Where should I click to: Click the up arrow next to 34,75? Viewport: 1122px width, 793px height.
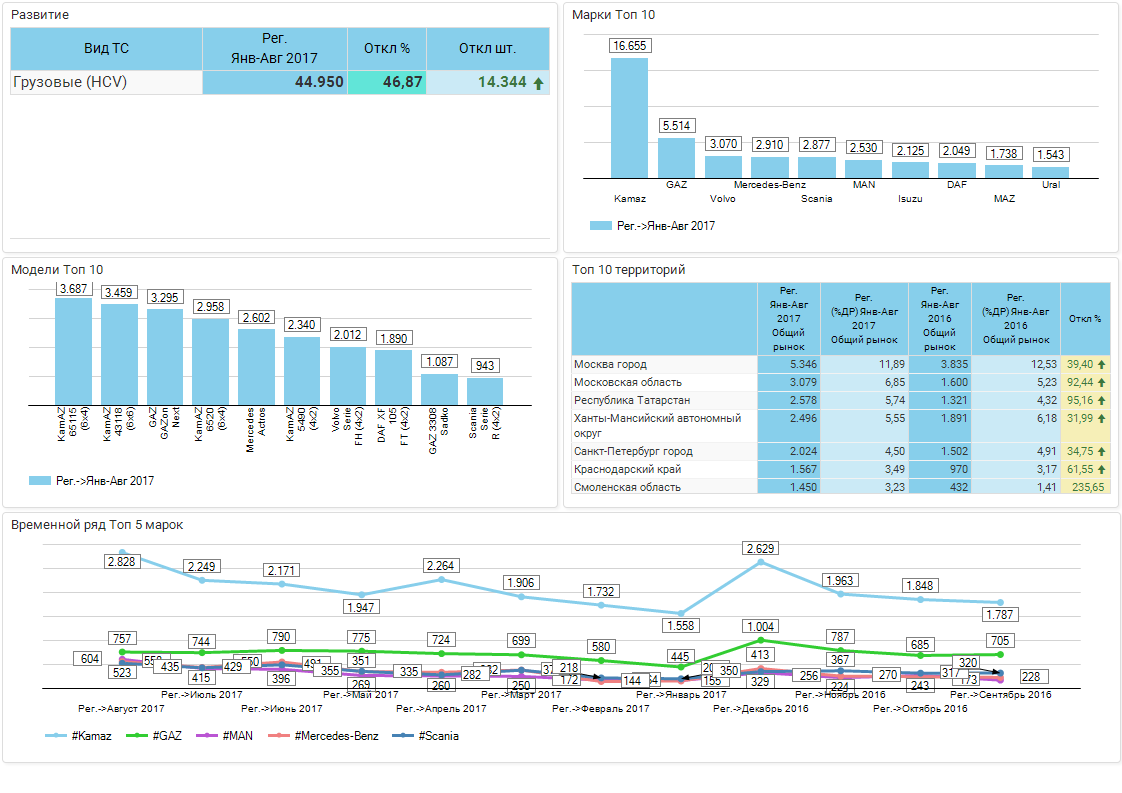(1101, 451)
